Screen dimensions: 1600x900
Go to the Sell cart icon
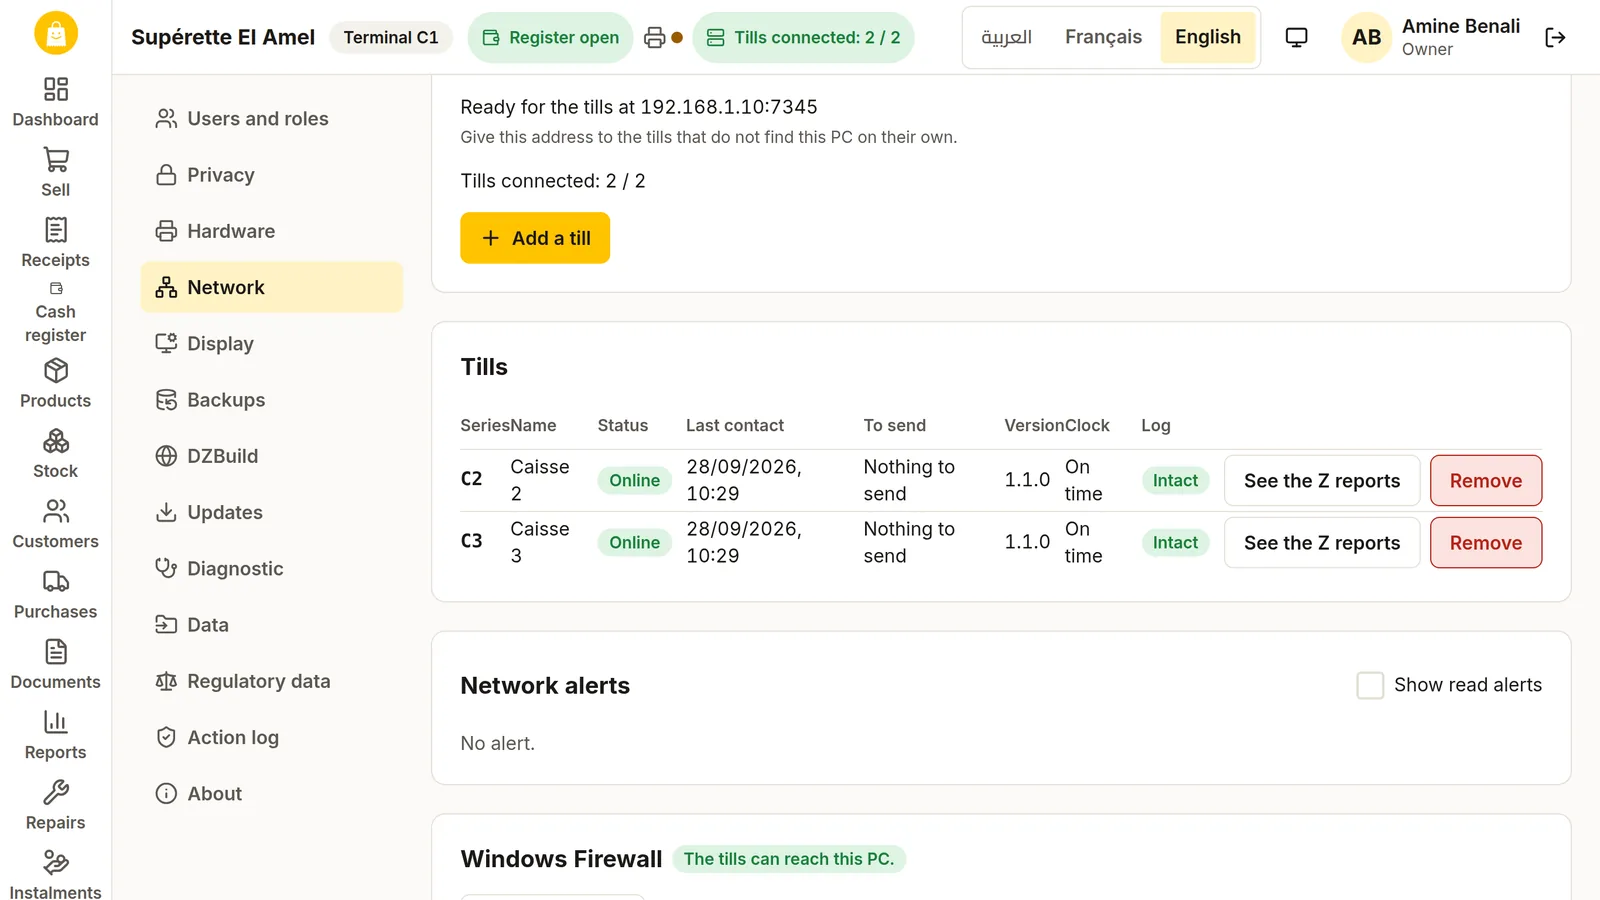[x=56, y=160]
